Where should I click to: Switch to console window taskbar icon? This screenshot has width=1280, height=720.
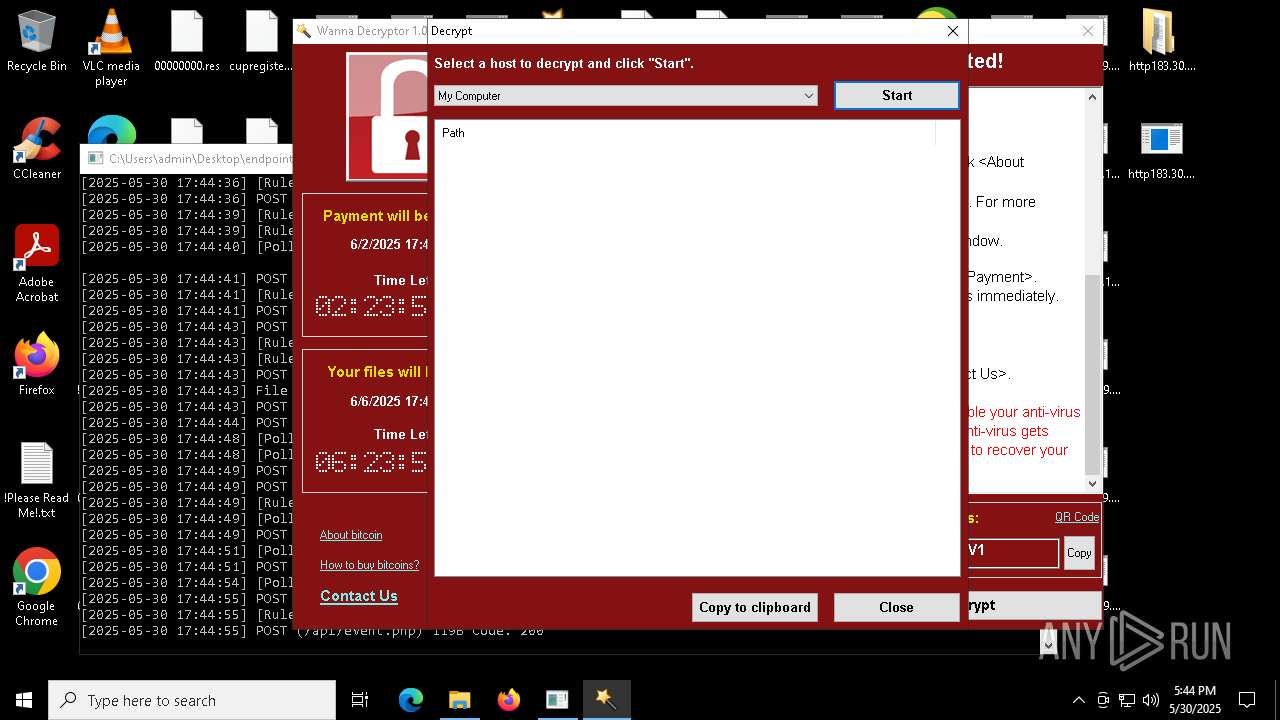tap(557, 700)
